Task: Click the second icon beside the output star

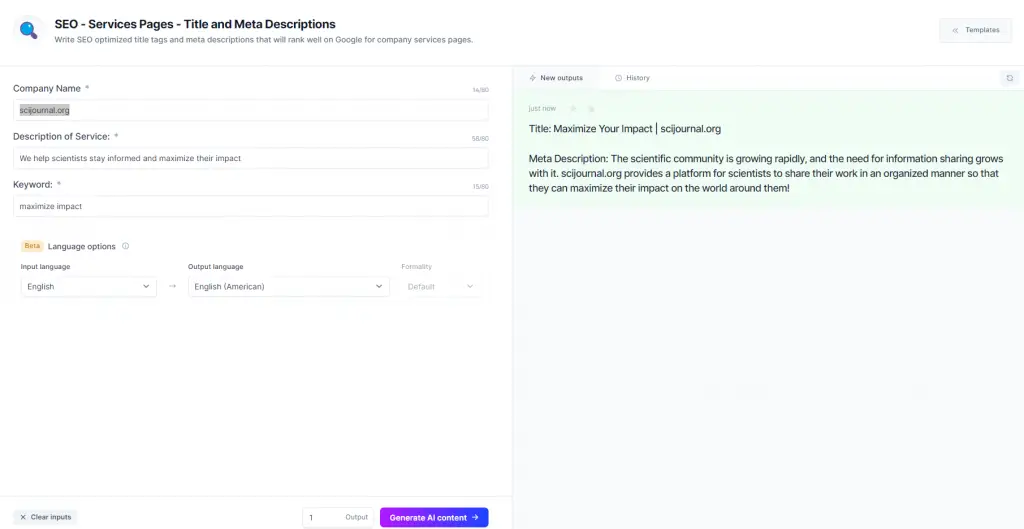Action: tap(590, 108)
